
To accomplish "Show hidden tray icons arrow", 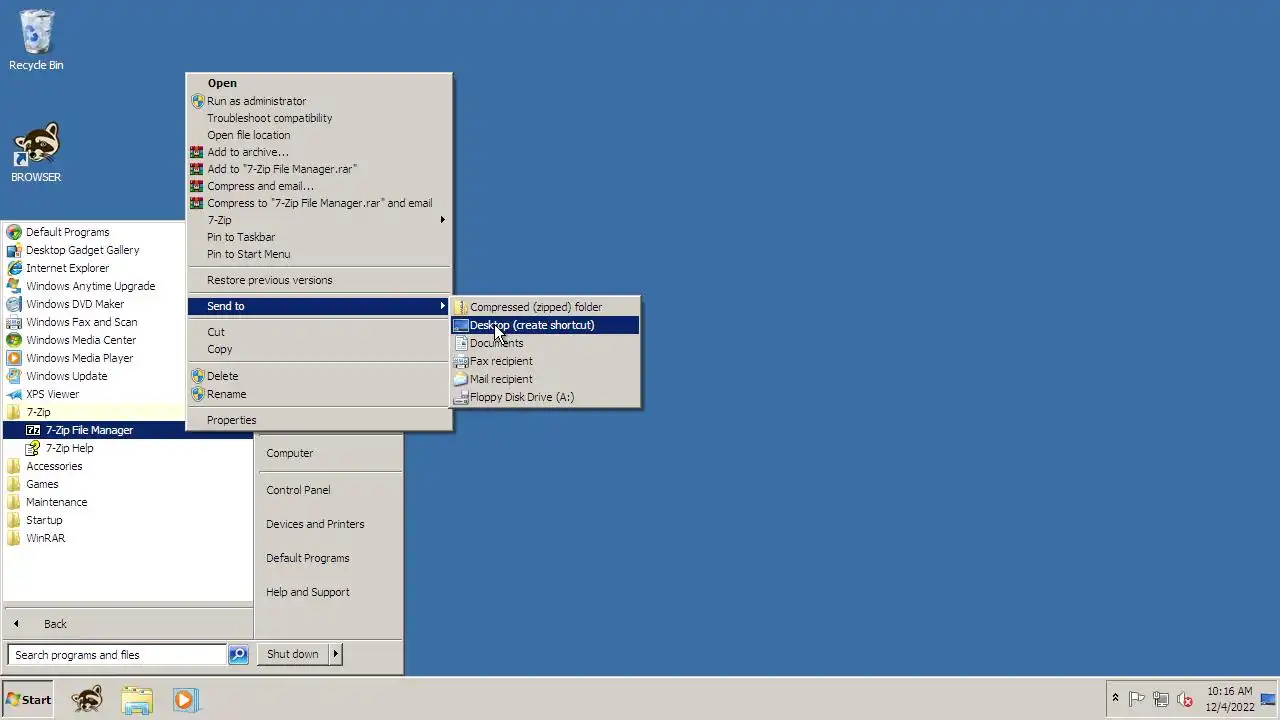I will (1115, 699).
